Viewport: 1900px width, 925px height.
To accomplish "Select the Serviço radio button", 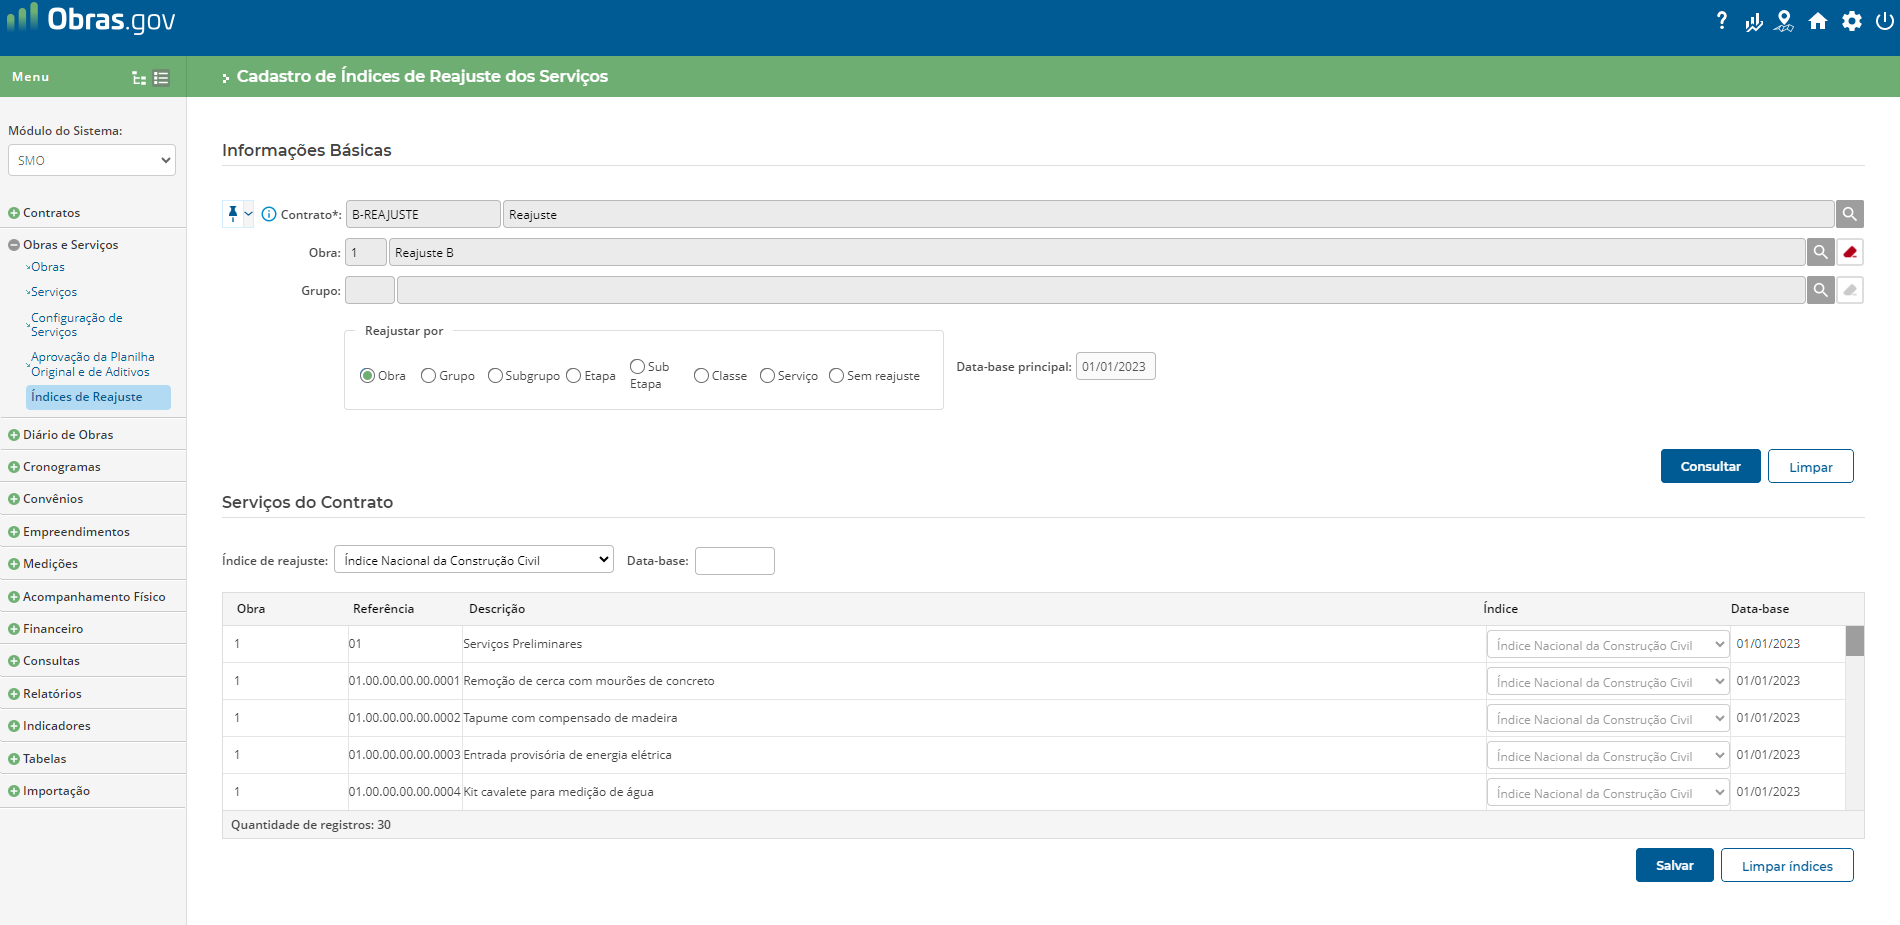I will point(767,376).
